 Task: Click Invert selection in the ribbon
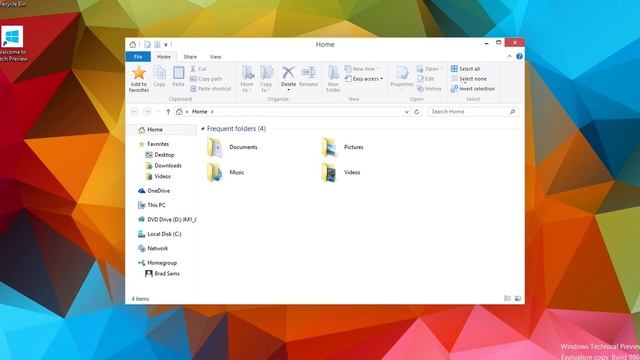[473, 89]
